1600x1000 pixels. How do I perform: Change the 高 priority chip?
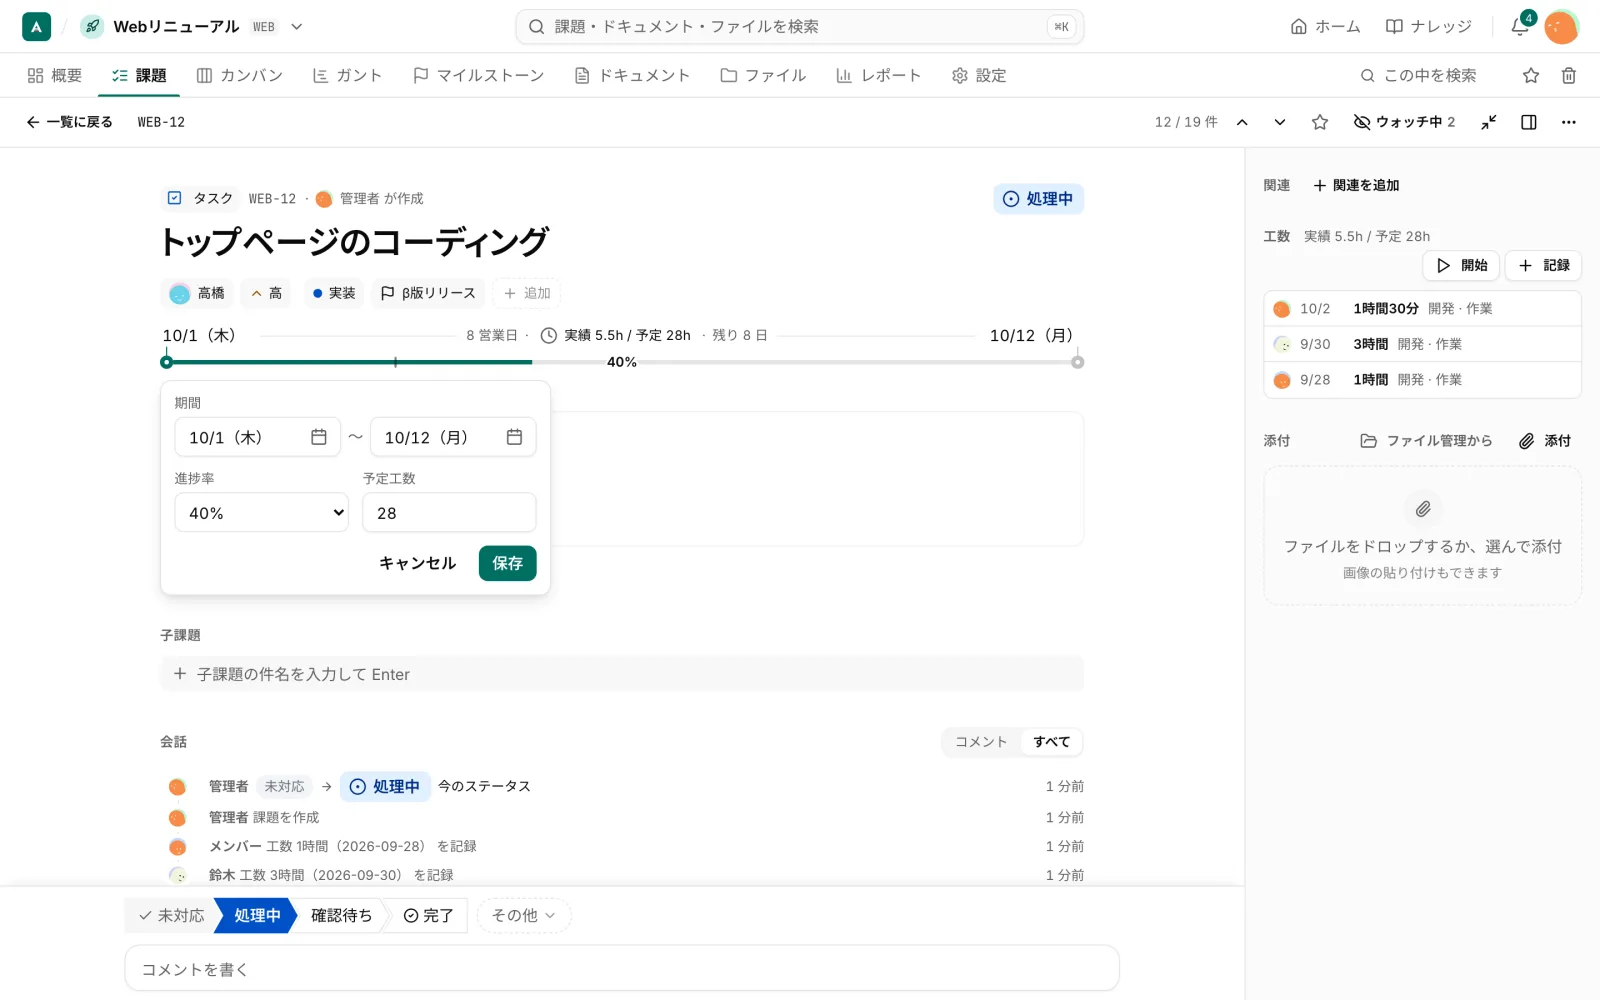[x=266, y=293]
